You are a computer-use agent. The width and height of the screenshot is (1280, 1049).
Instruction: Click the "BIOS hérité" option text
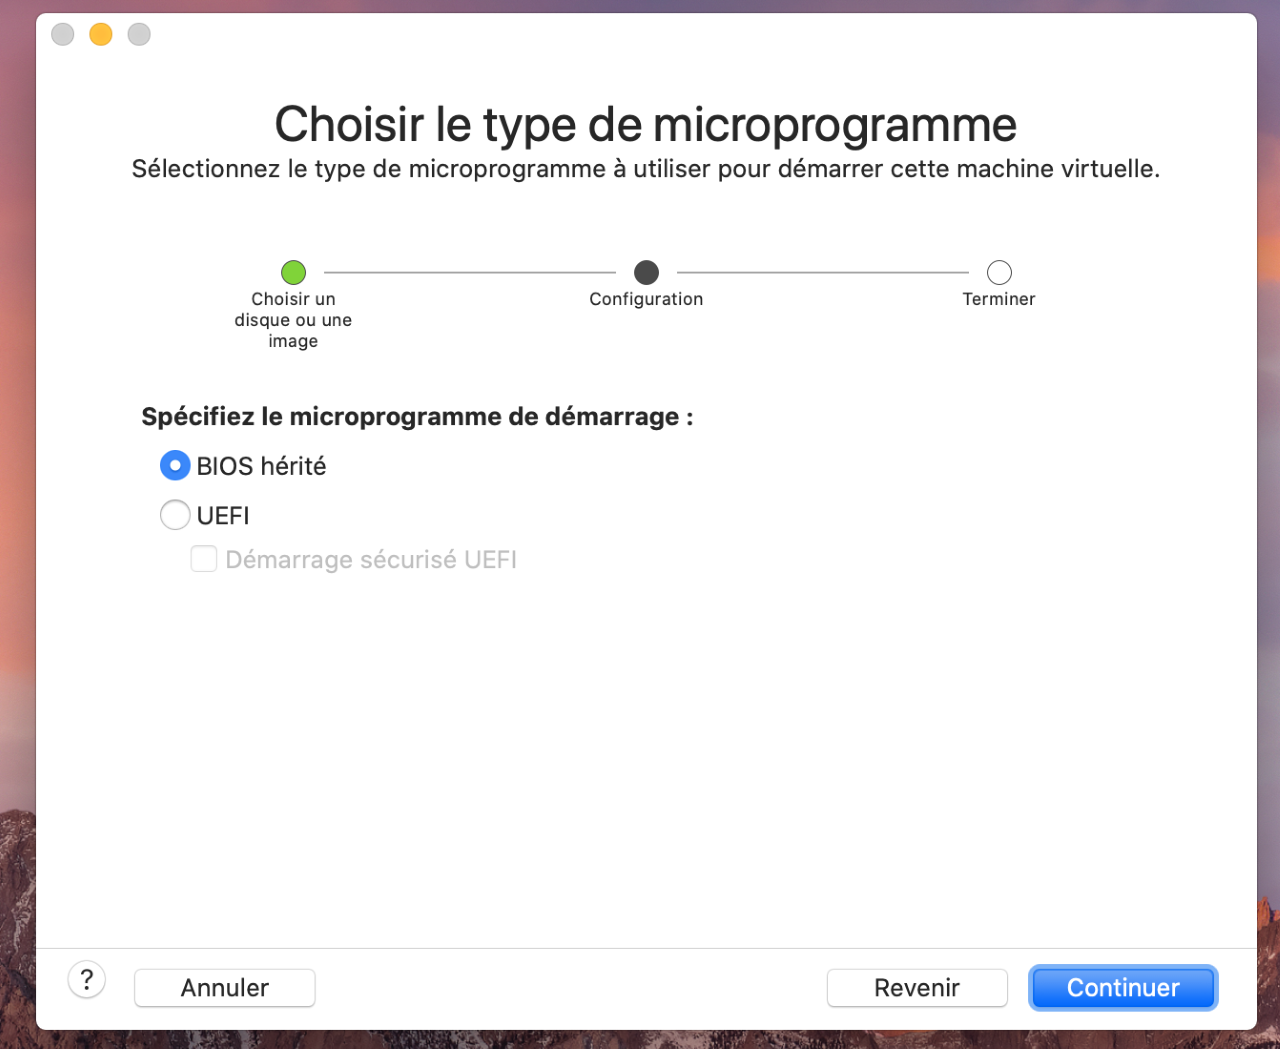tap(262, 466)
